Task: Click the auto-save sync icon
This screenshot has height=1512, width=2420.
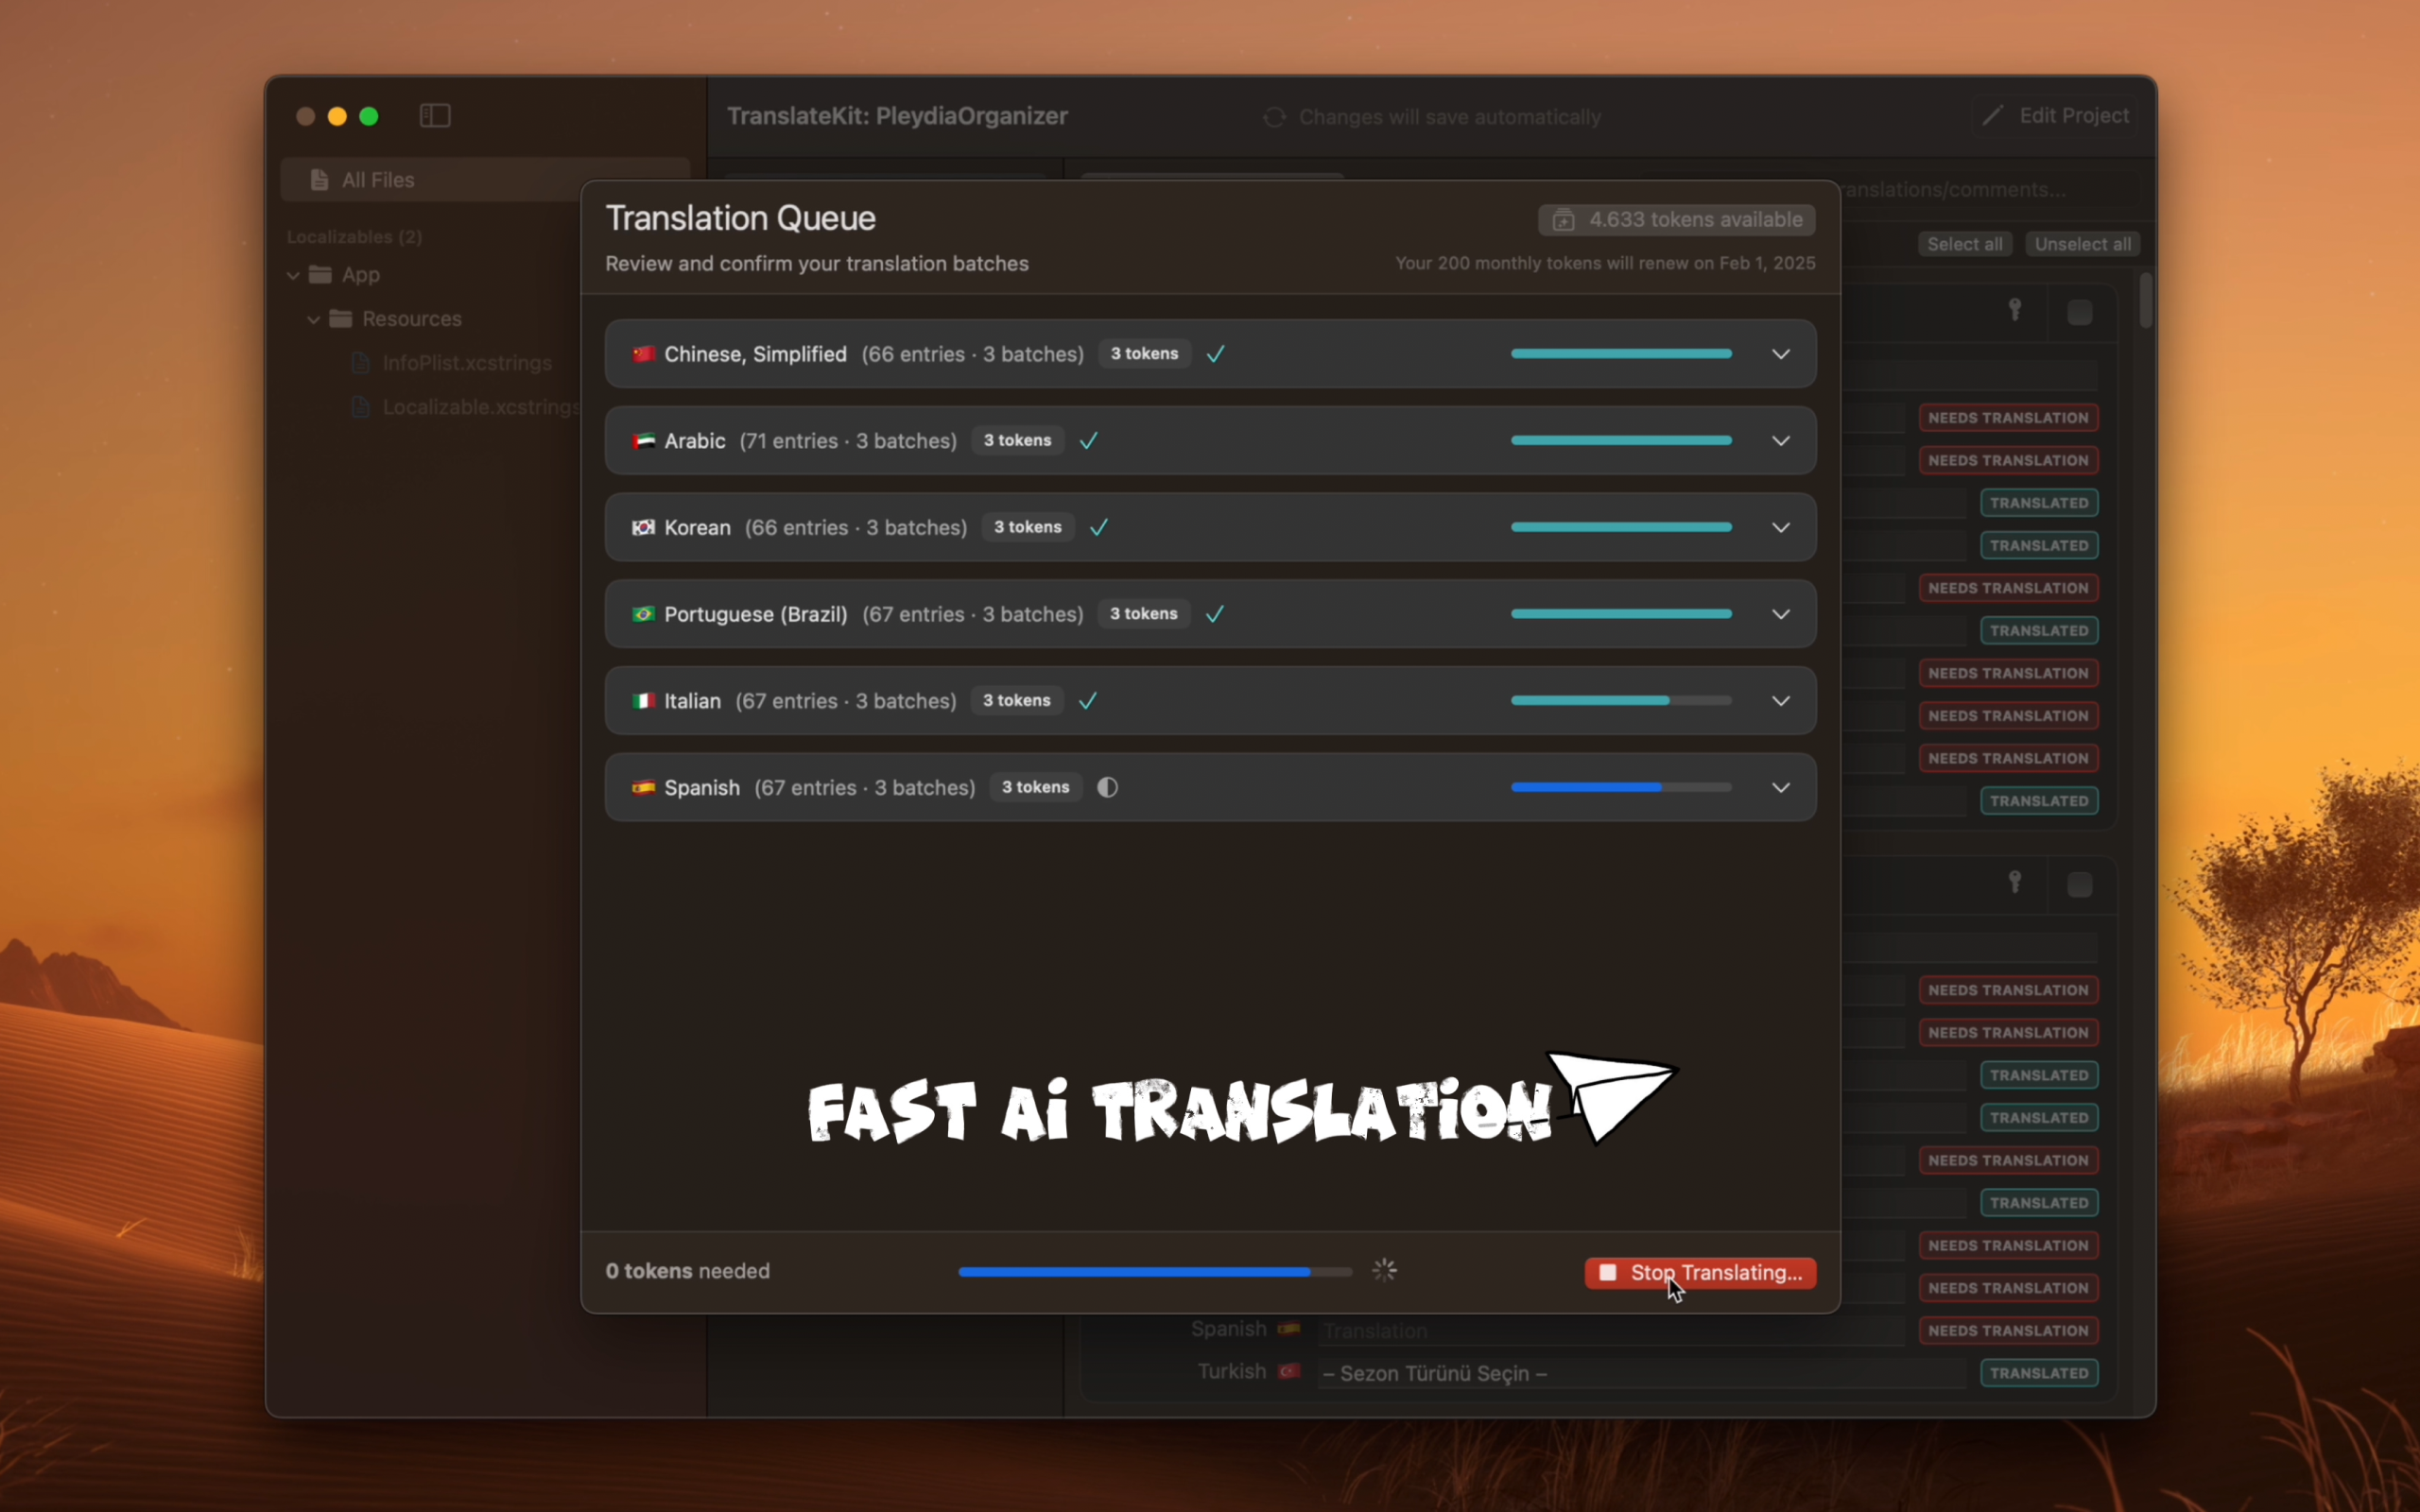Action: click(x=1274, y=117)
